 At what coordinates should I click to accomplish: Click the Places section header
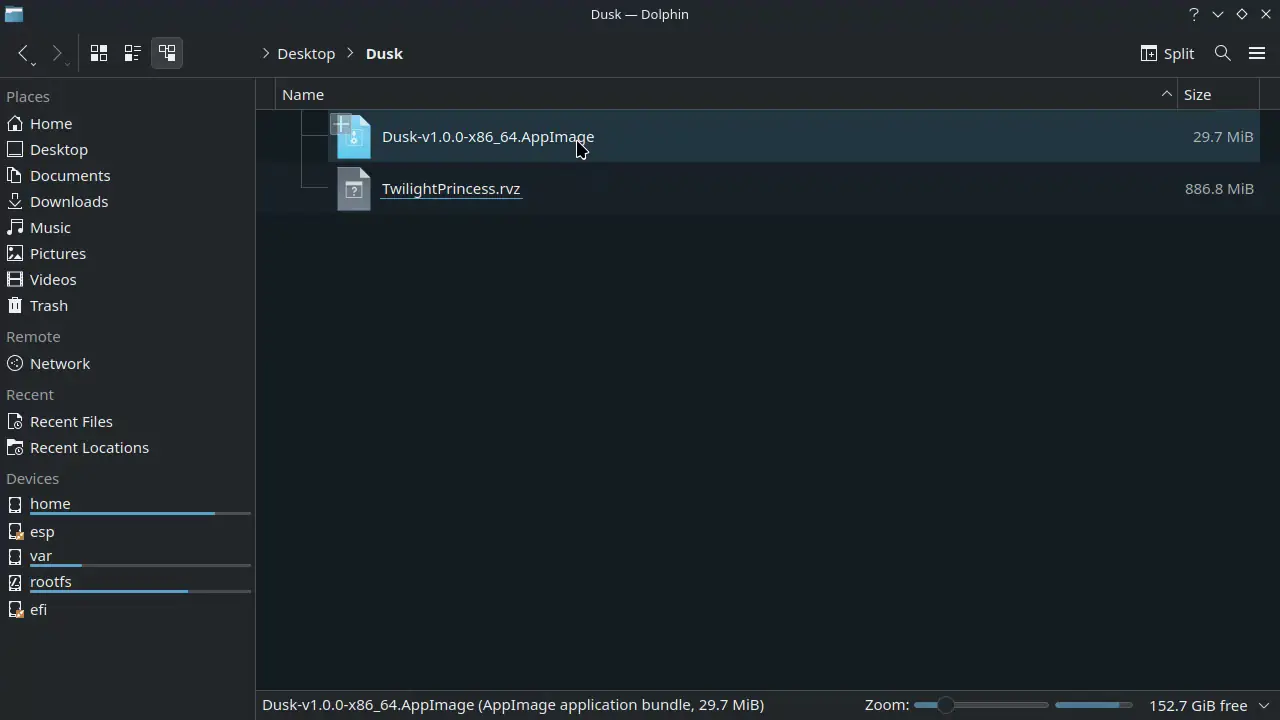(x=28, y=97)
